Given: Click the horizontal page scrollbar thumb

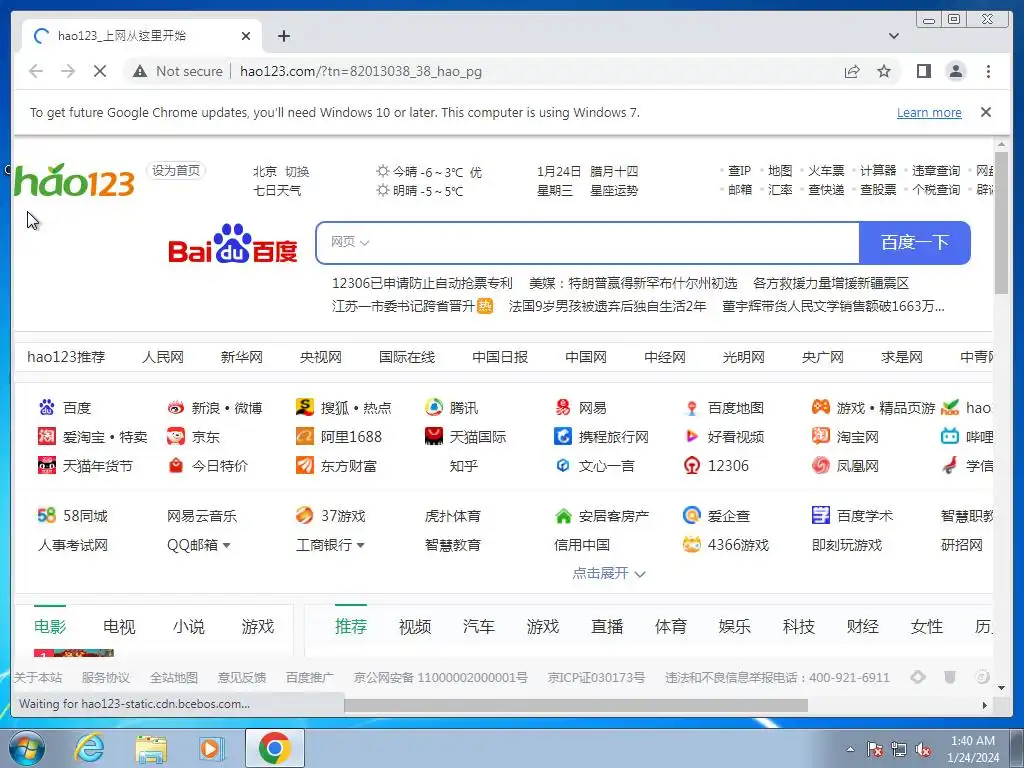Looking at the screenshot, I should [x=575, y=705].
